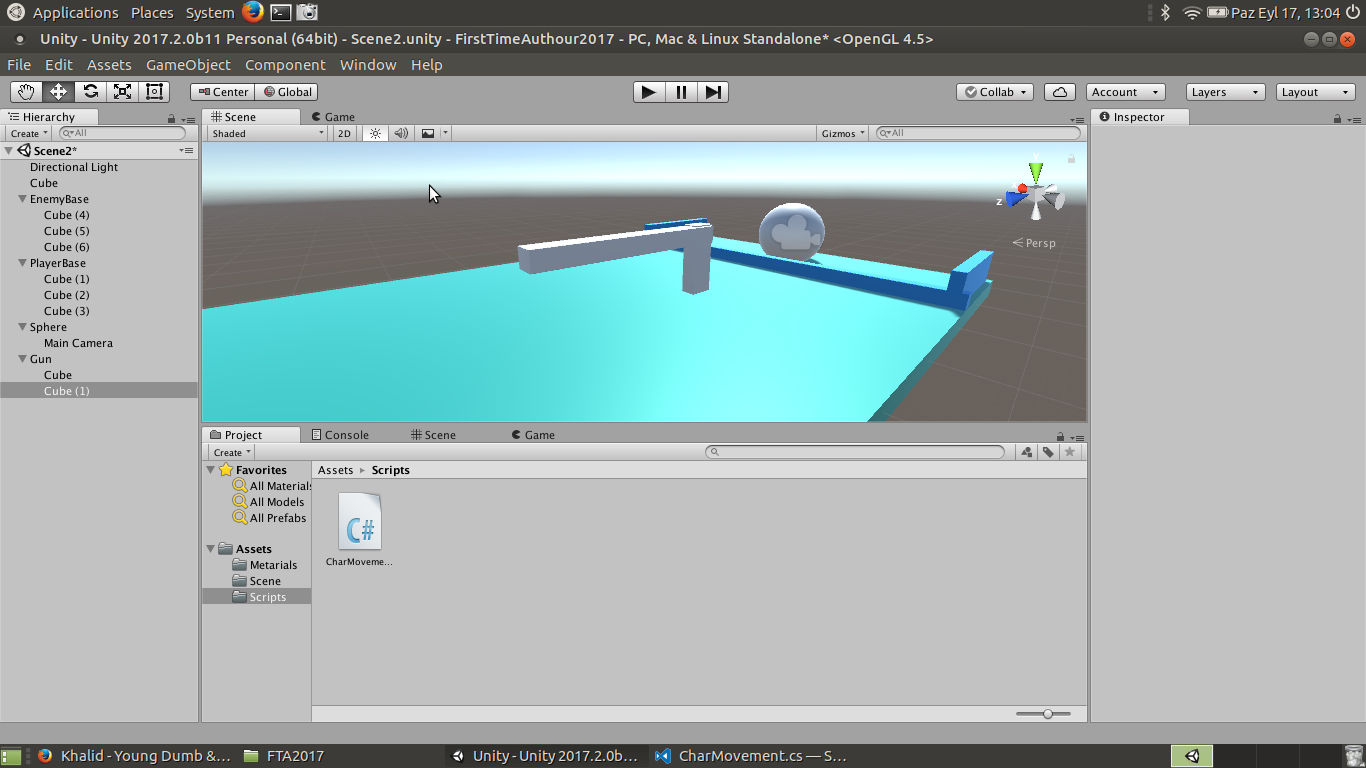Open the Window menu
1366x768 pixels.
(368, 65)
